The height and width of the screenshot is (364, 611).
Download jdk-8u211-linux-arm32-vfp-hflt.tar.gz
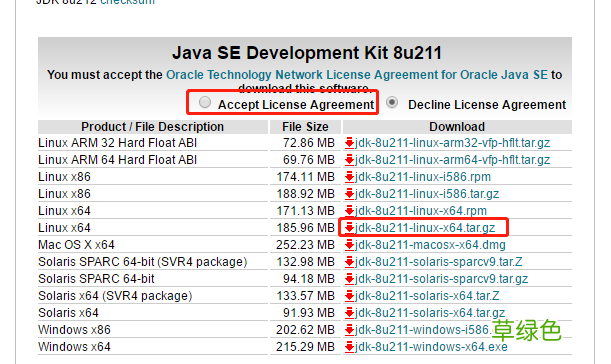[x=452, y=143]
